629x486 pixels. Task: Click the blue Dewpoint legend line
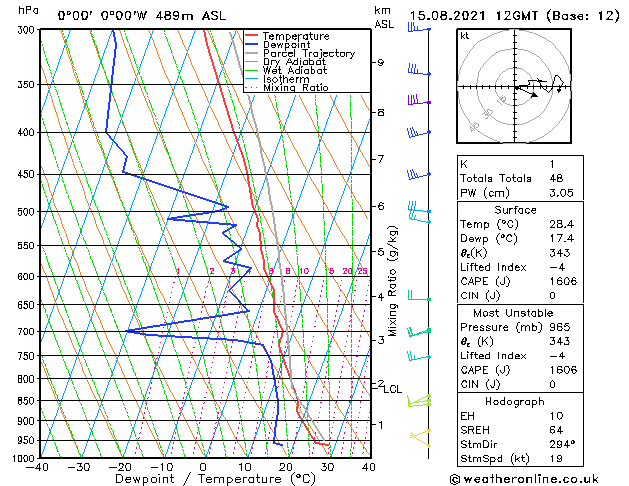click(251, 45)
